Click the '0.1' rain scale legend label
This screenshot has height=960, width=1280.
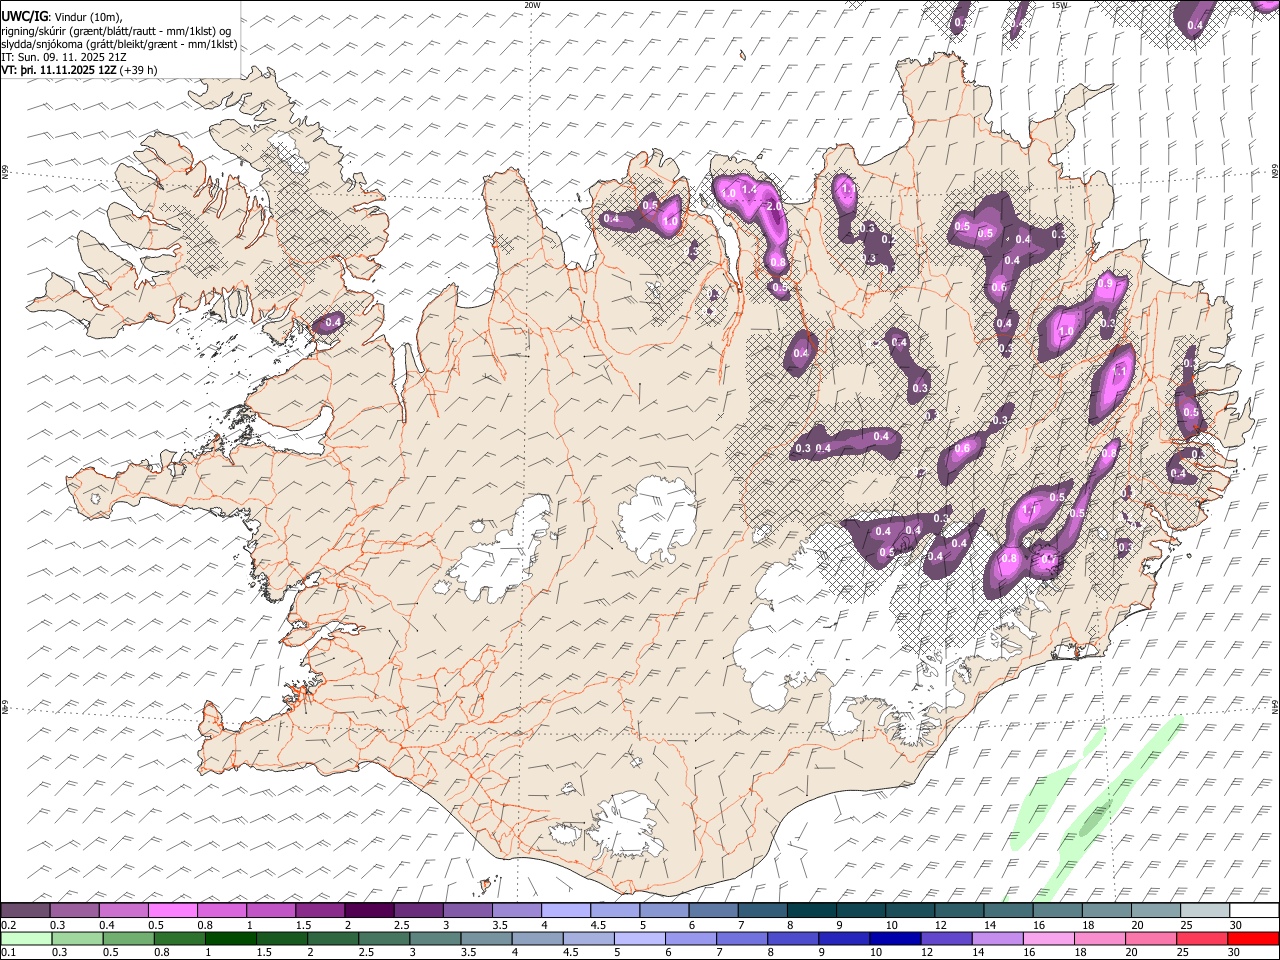pos(9,953)
